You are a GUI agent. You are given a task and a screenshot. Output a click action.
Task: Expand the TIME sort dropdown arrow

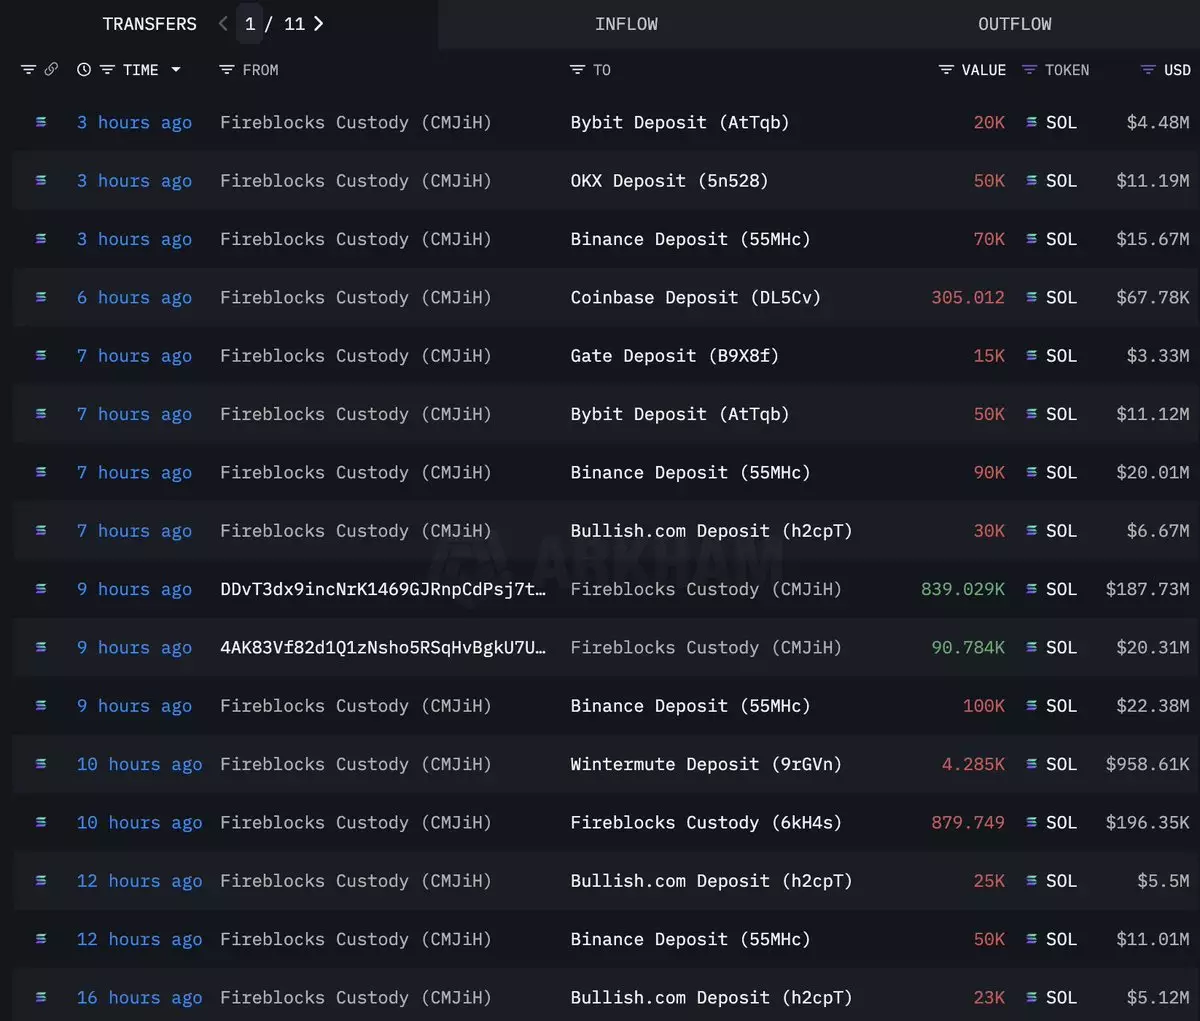click(x=176, y=70)
